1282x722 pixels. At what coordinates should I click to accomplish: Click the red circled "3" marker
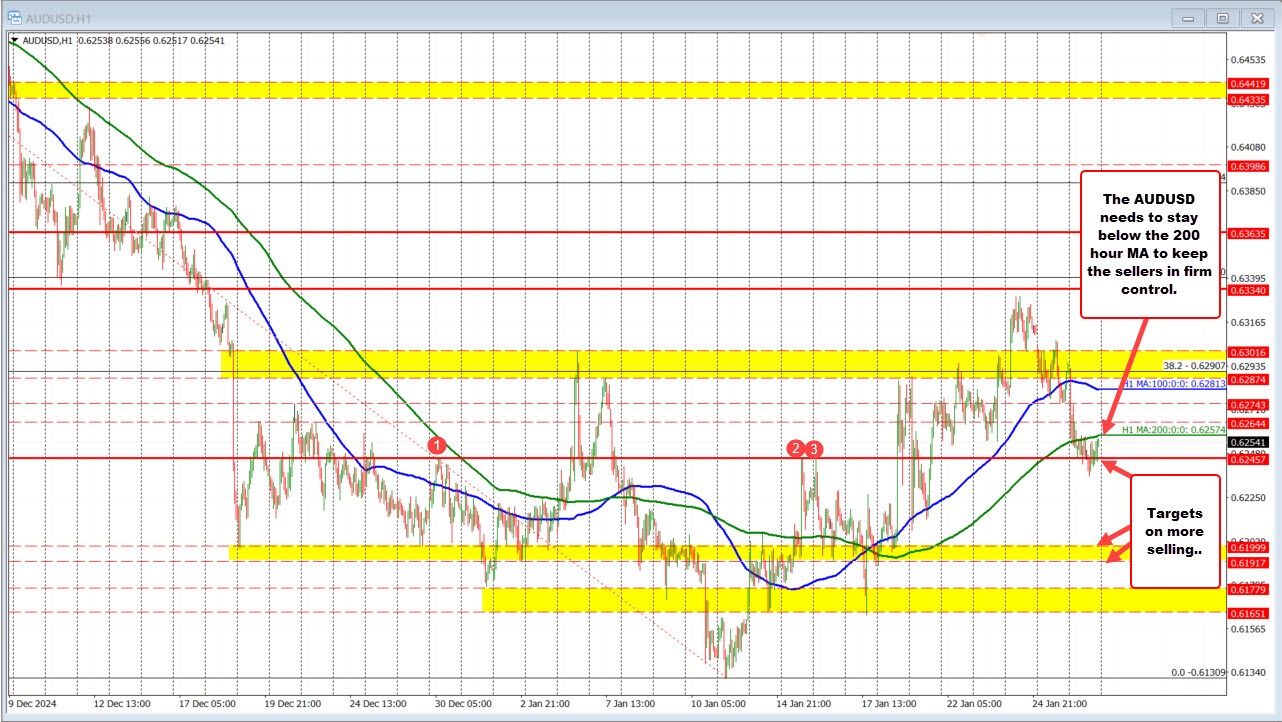813,450
